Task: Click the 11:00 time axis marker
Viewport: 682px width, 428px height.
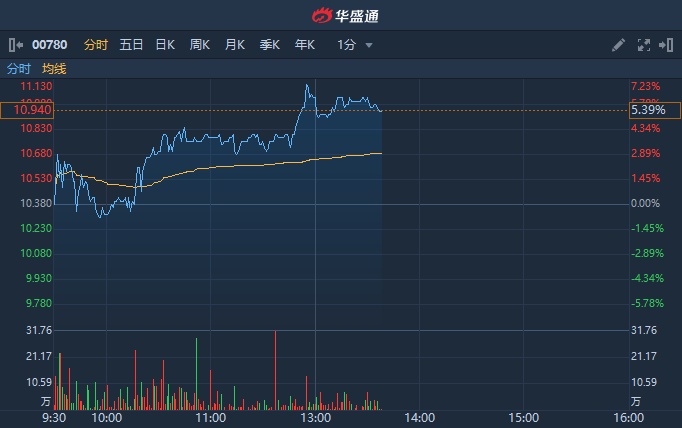Action: coord(210,417)
